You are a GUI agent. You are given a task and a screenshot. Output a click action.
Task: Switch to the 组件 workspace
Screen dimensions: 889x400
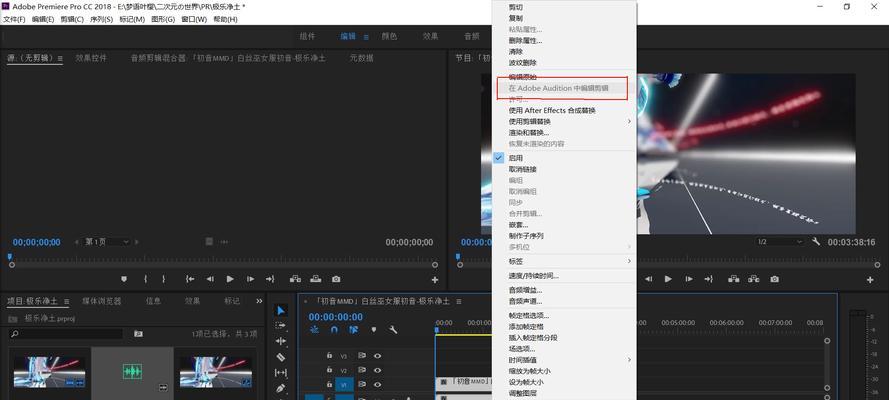[307, 36]
